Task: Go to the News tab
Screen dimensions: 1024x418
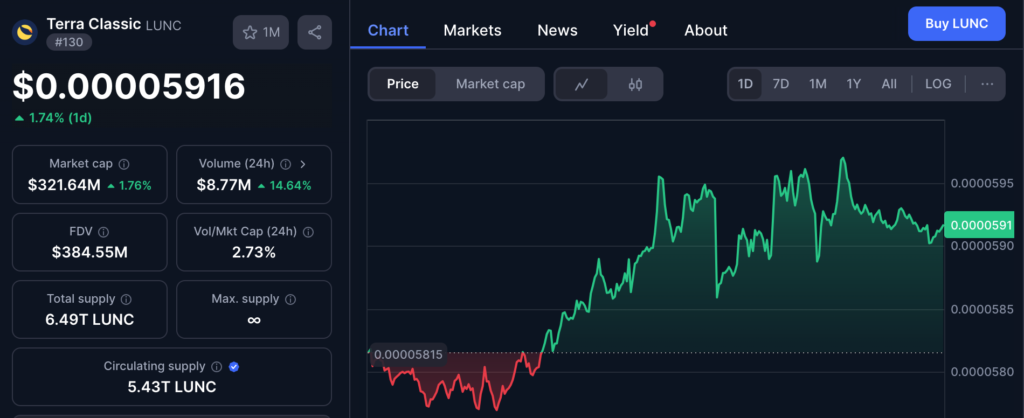Action: 557,30
